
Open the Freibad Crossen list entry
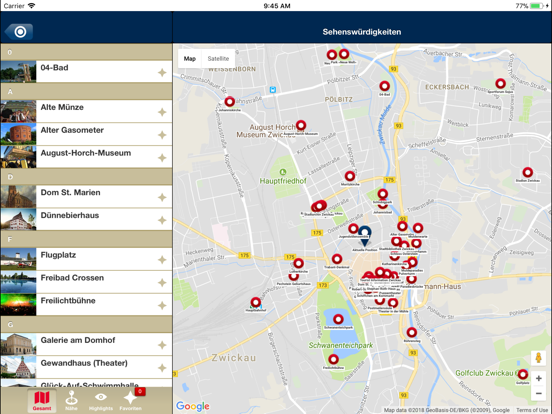tap(86, 282)
